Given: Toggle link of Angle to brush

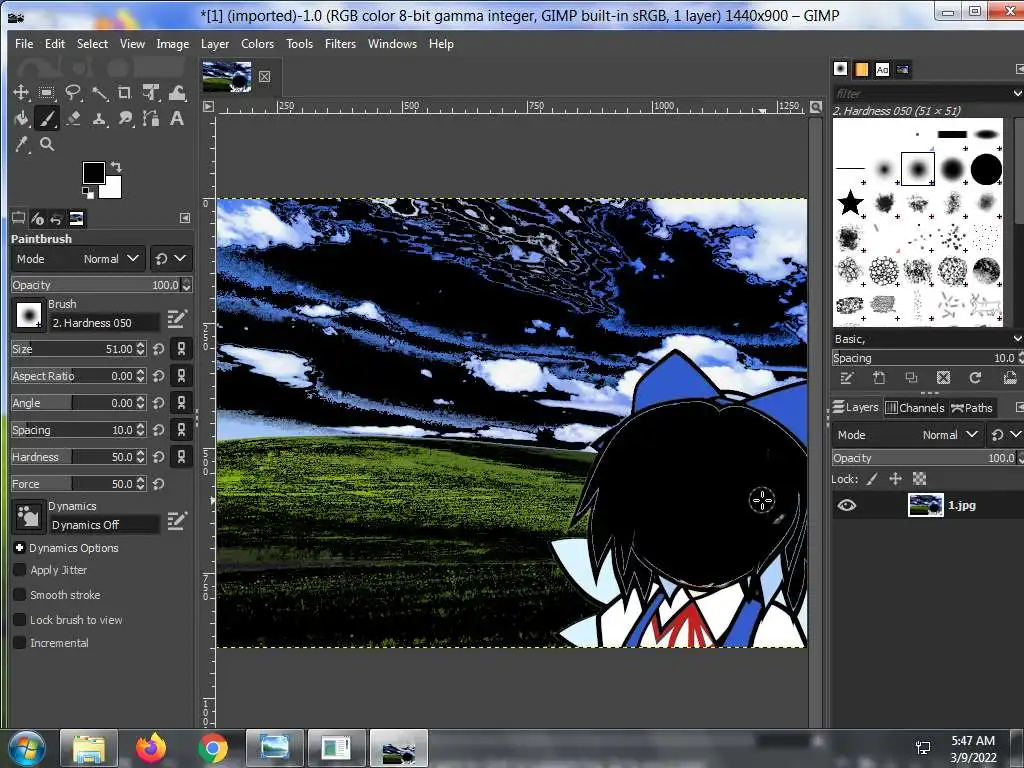Looking at the screenshot, I should coord(182,403).
